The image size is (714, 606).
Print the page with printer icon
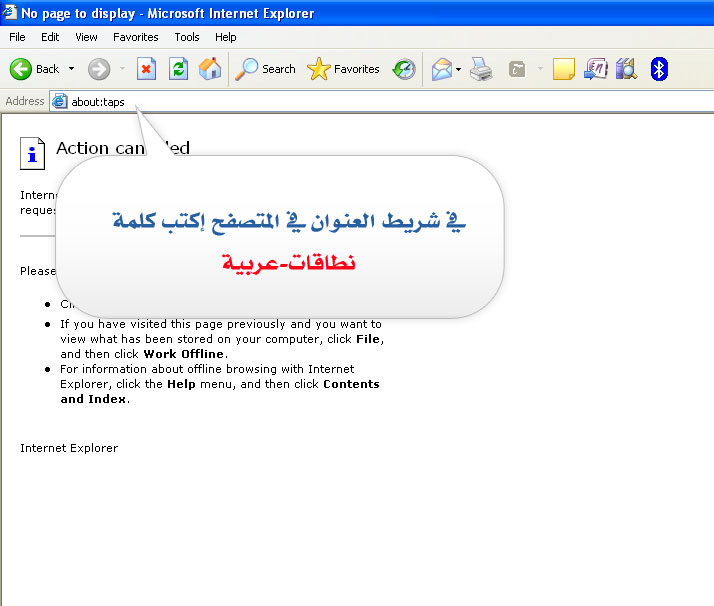[x=481, y=69]
